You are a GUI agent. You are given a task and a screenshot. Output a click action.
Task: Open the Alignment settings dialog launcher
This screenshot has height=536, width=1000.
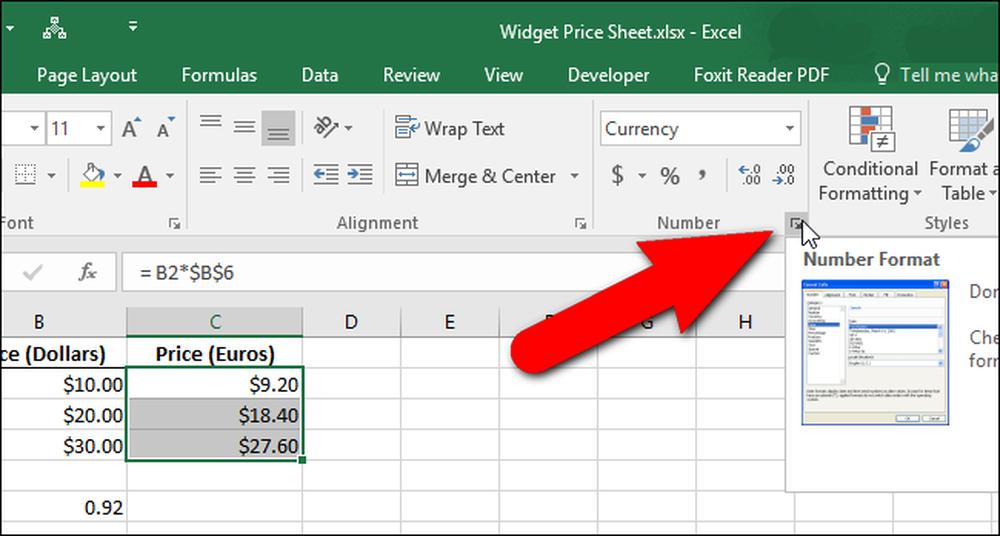coord(580,223)
